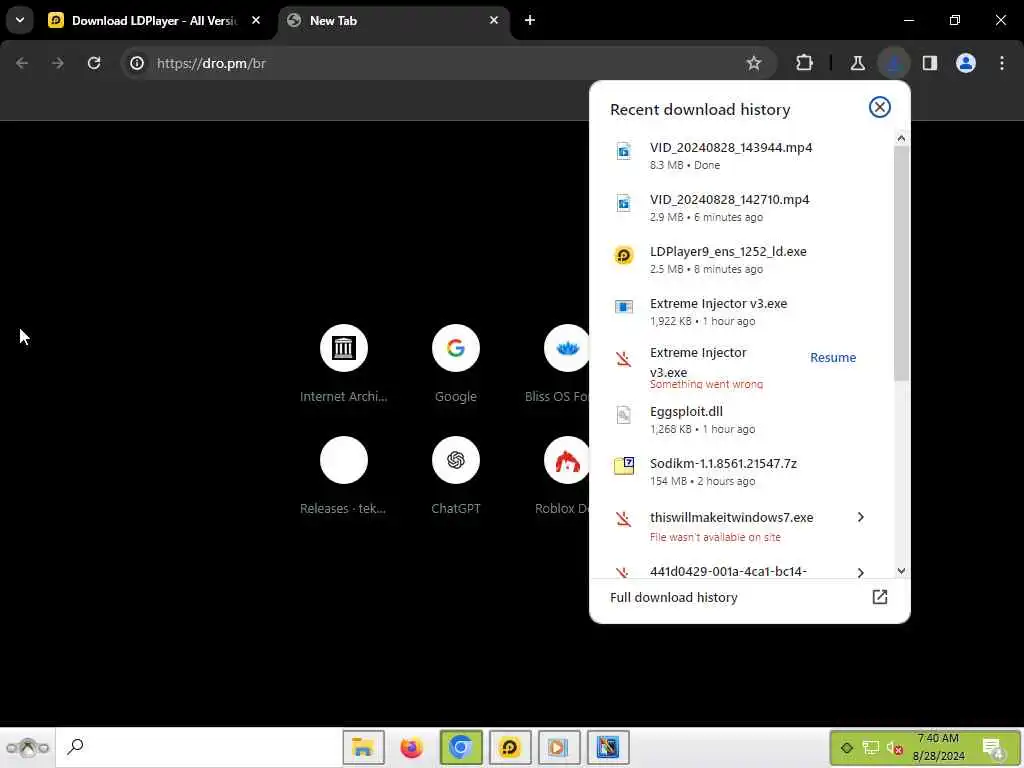Click LDPlayer9 installer file icon
The height and width of the screenshot is (768, 1024).
[624, 255]
